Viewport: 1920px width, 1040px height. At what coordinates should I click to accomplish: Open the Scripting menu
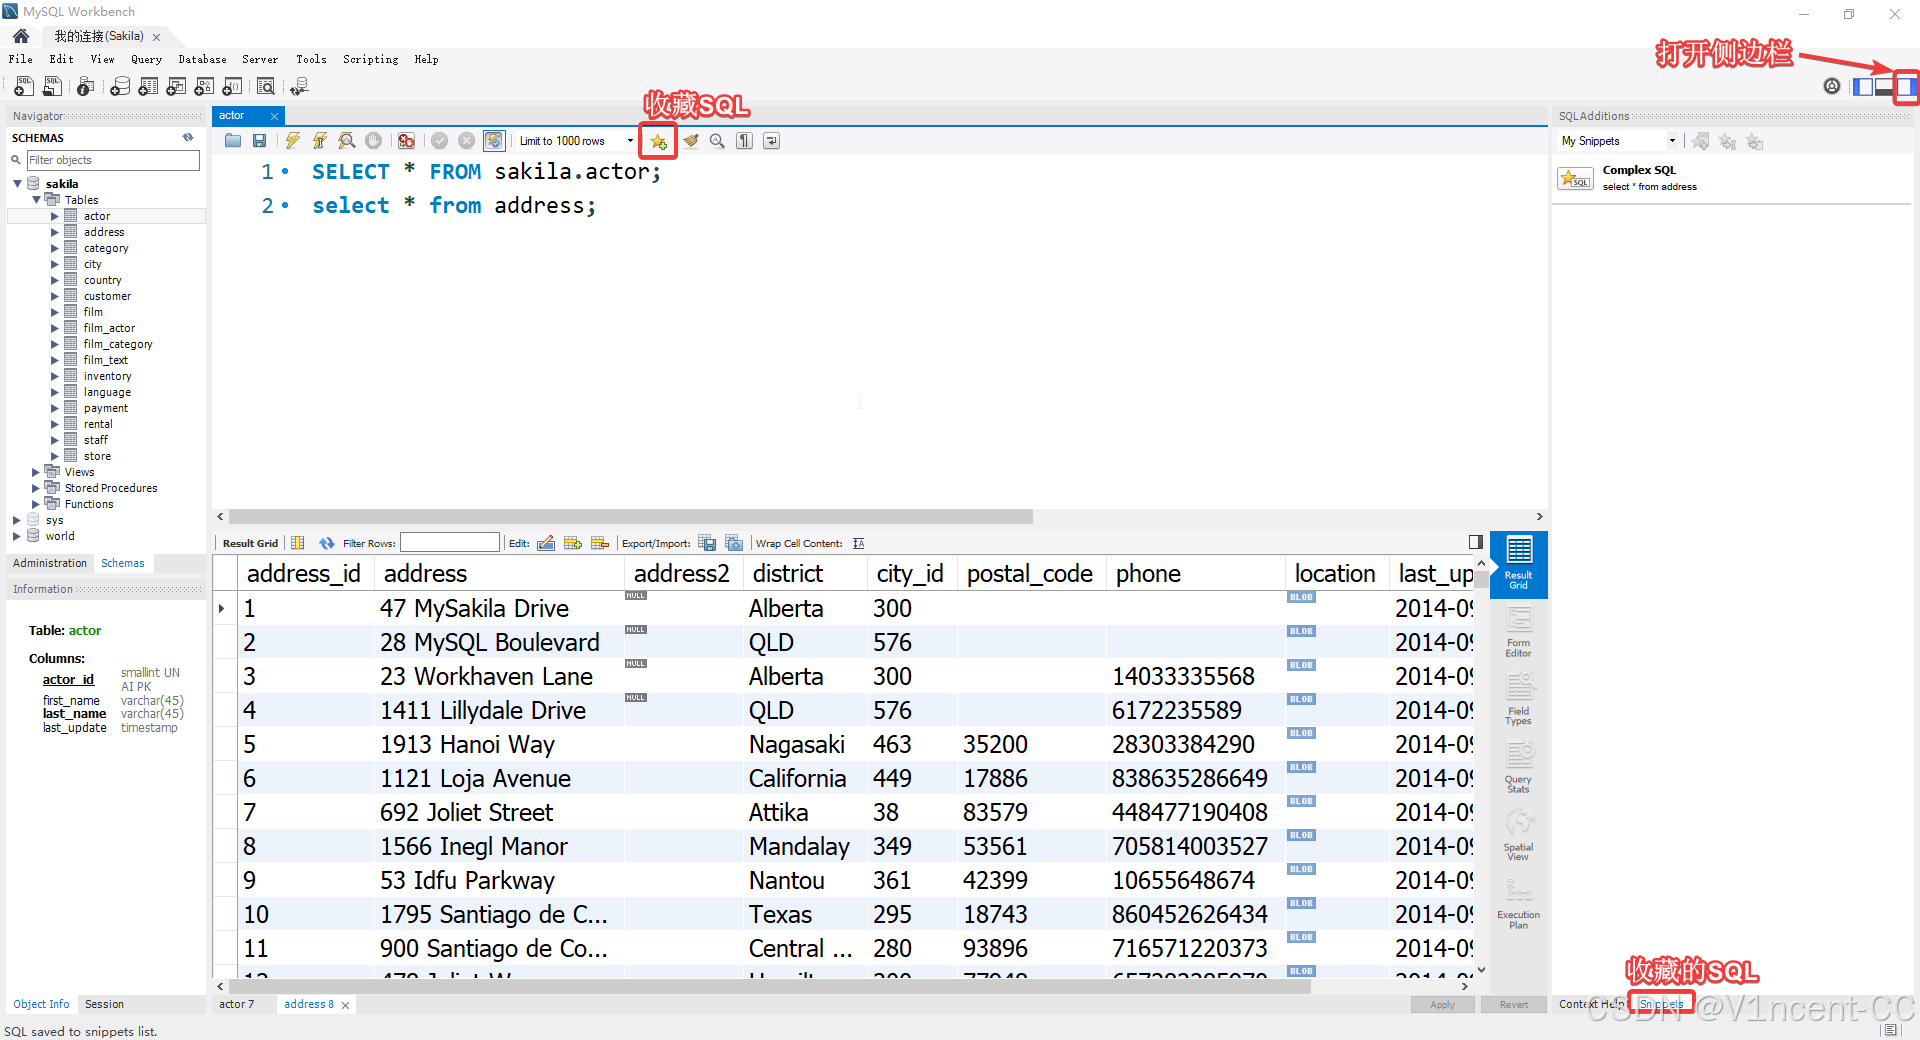pos(370,60)
